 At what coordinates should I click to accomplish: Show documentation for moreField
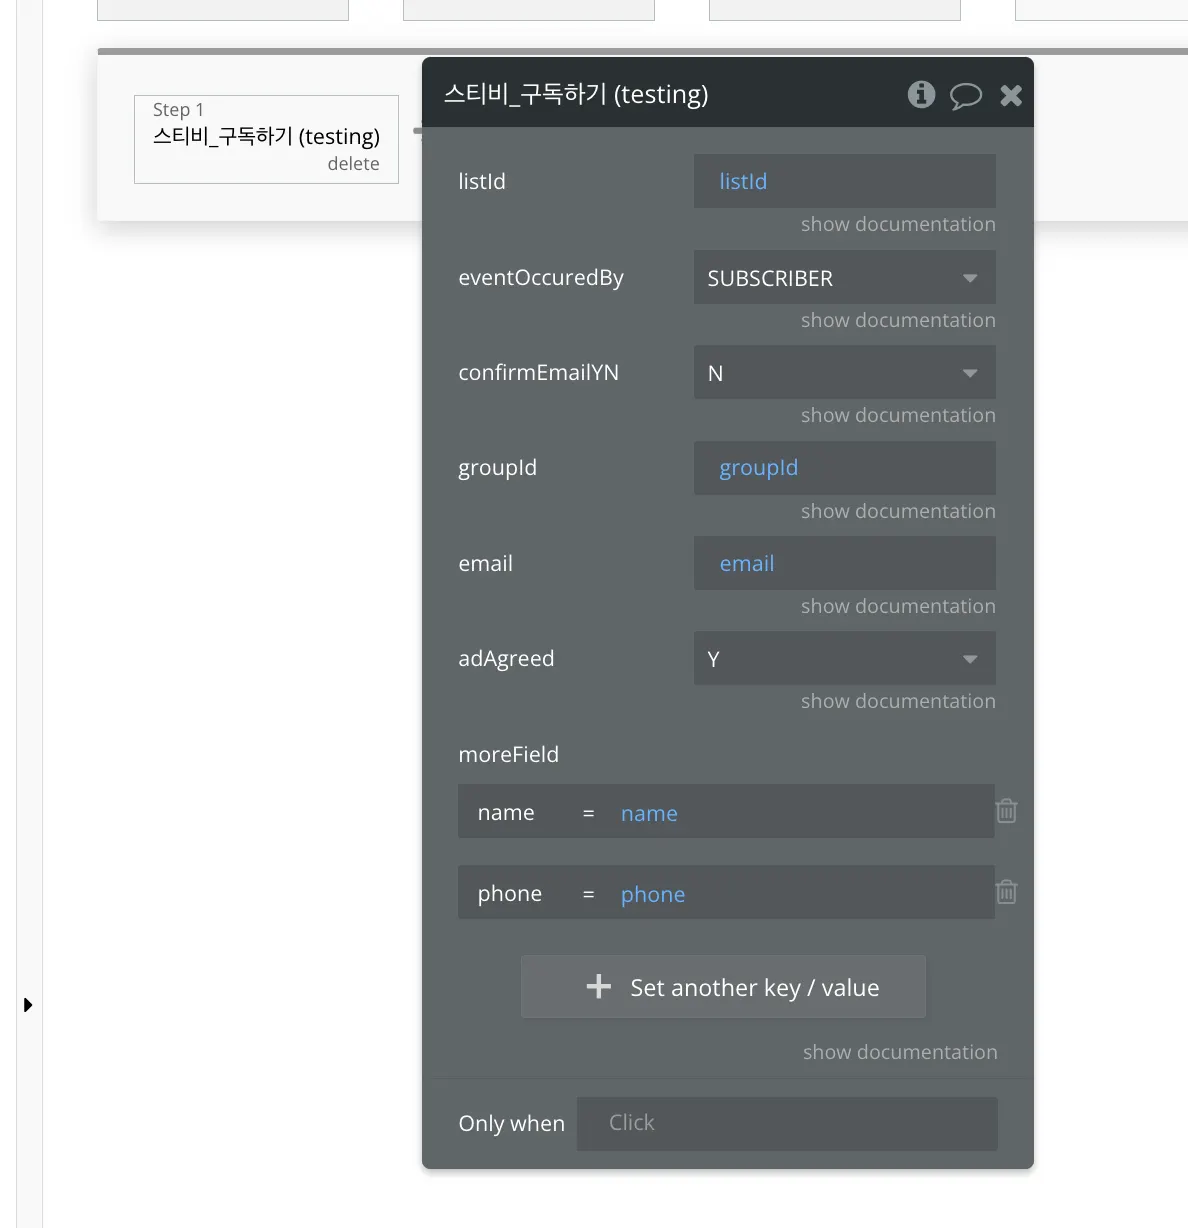click(900, 1052)
